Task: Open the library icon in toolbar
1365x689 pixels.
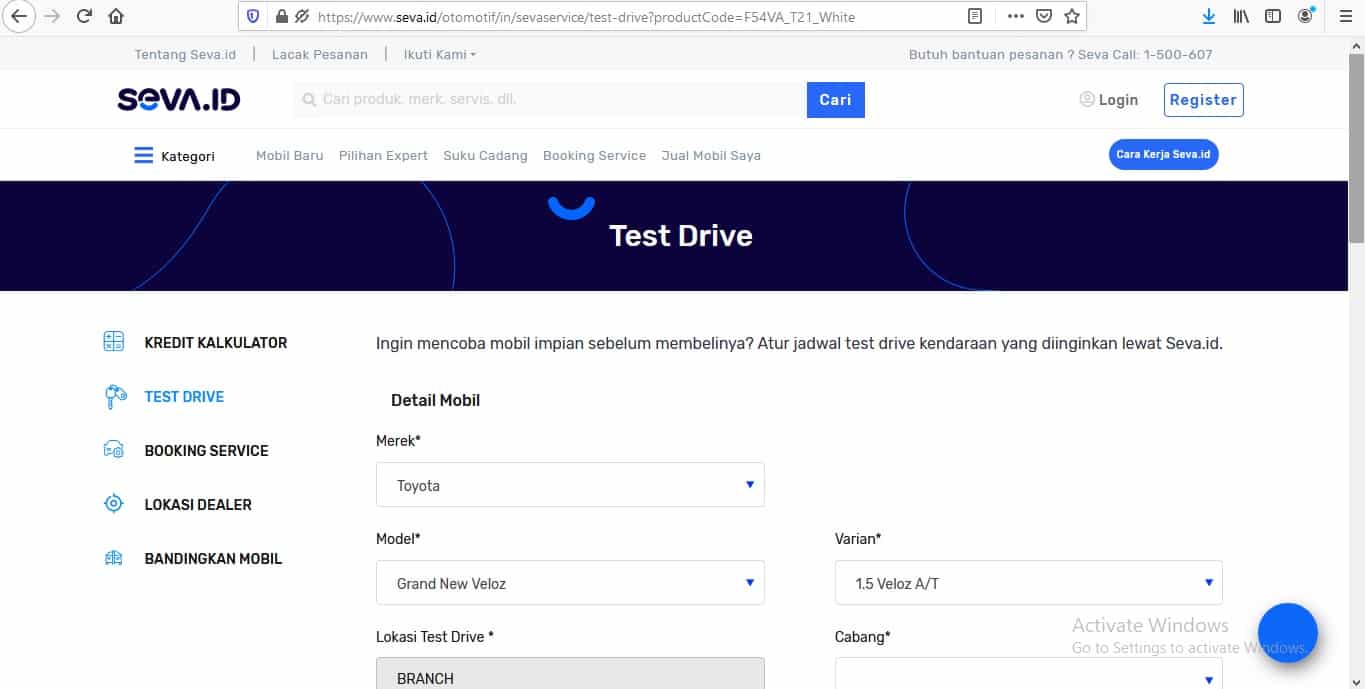Action: tap(1241, 16)
